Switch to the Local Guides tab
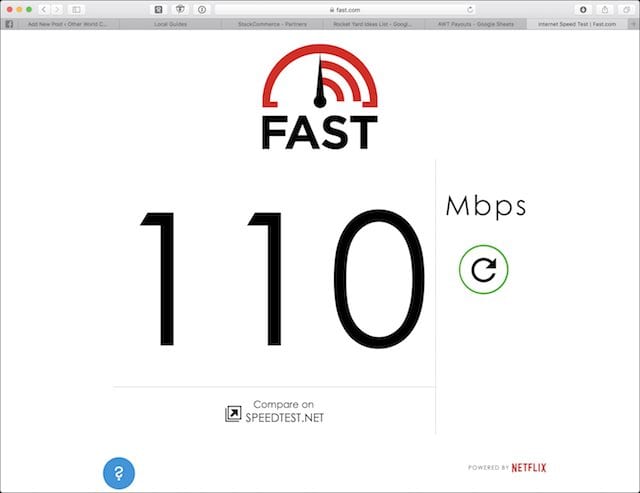The image size is (640, 493). (170, 24)
